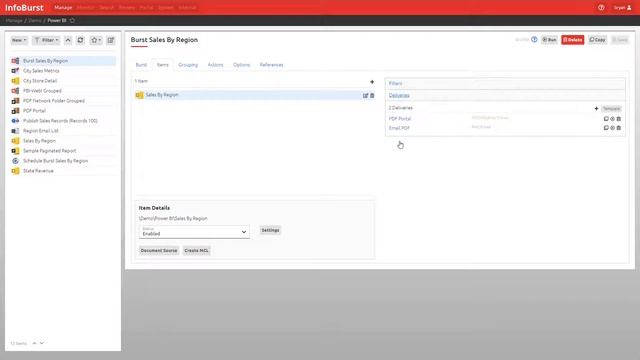This screenshot has height=360, width=640.
Task: Add a new delivery with the plus icon
Action: (x=596, y=109)
